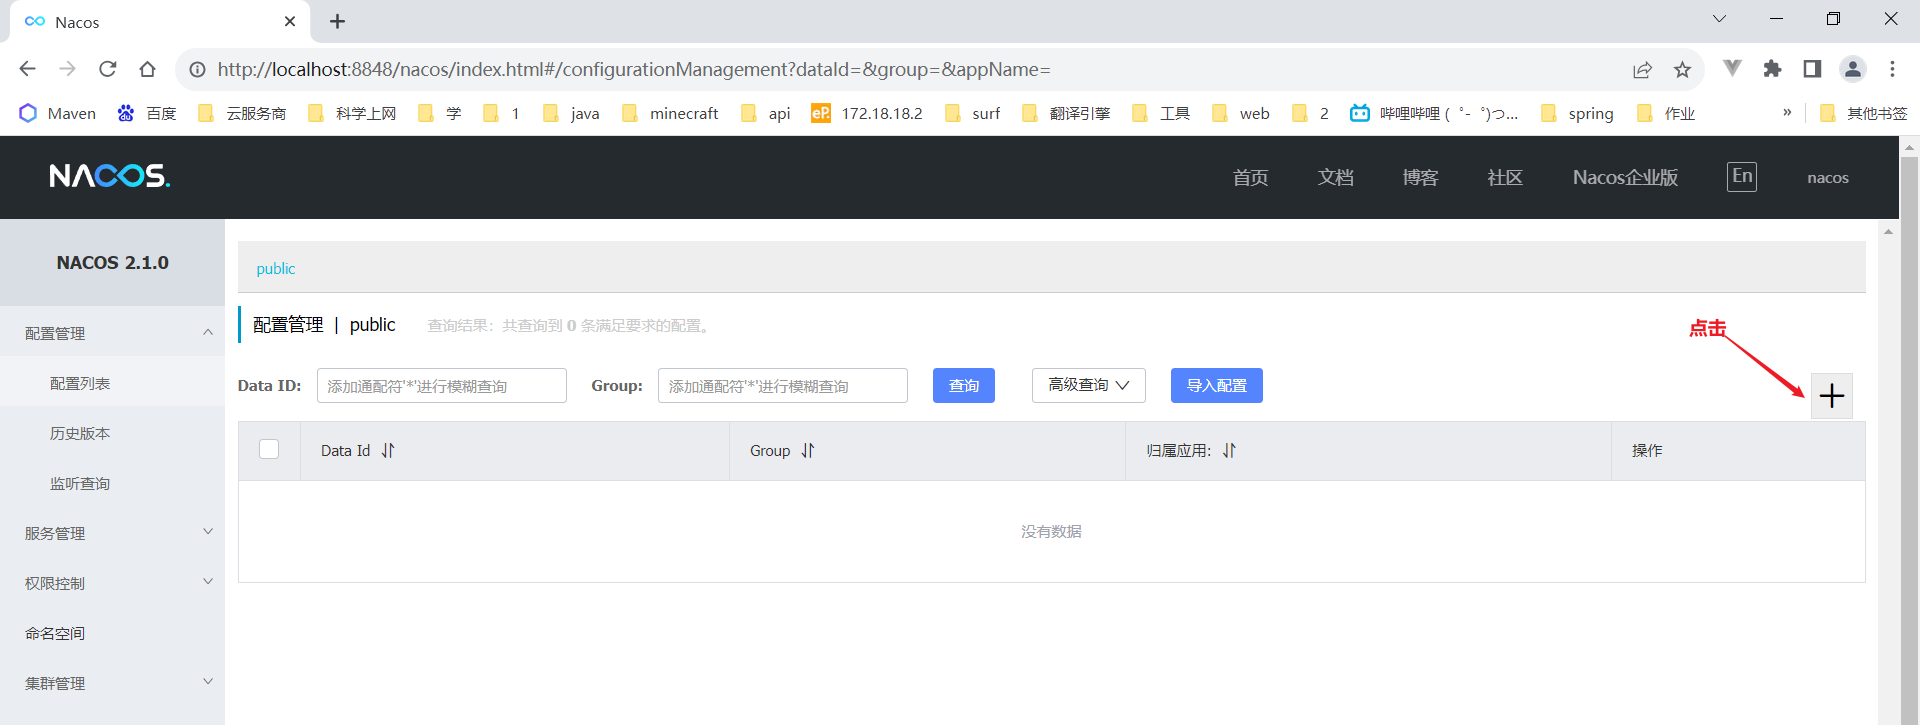Open 科学上网 bookmark folder
The width and height of the screenshot is (1920, 725).
(x=352, y=113)
